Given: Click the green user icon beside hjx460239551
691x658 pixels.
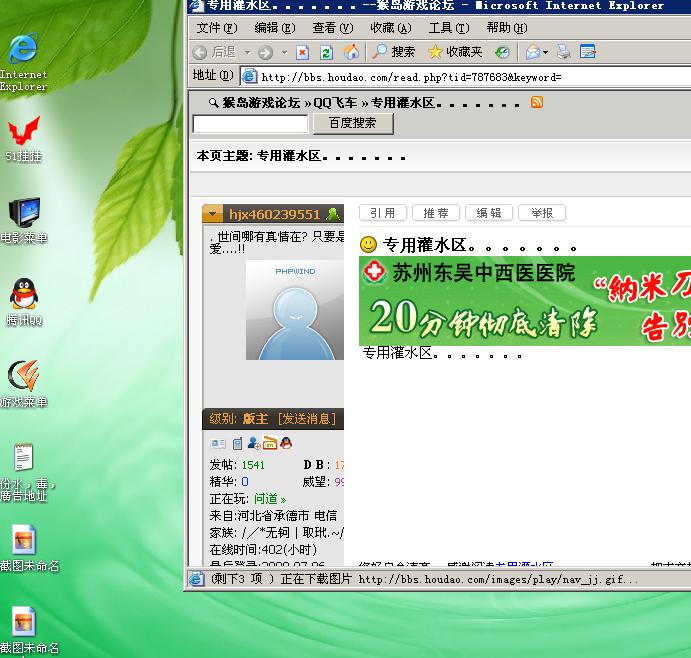Looking at the screenshot, I should (x=333, y=214).
